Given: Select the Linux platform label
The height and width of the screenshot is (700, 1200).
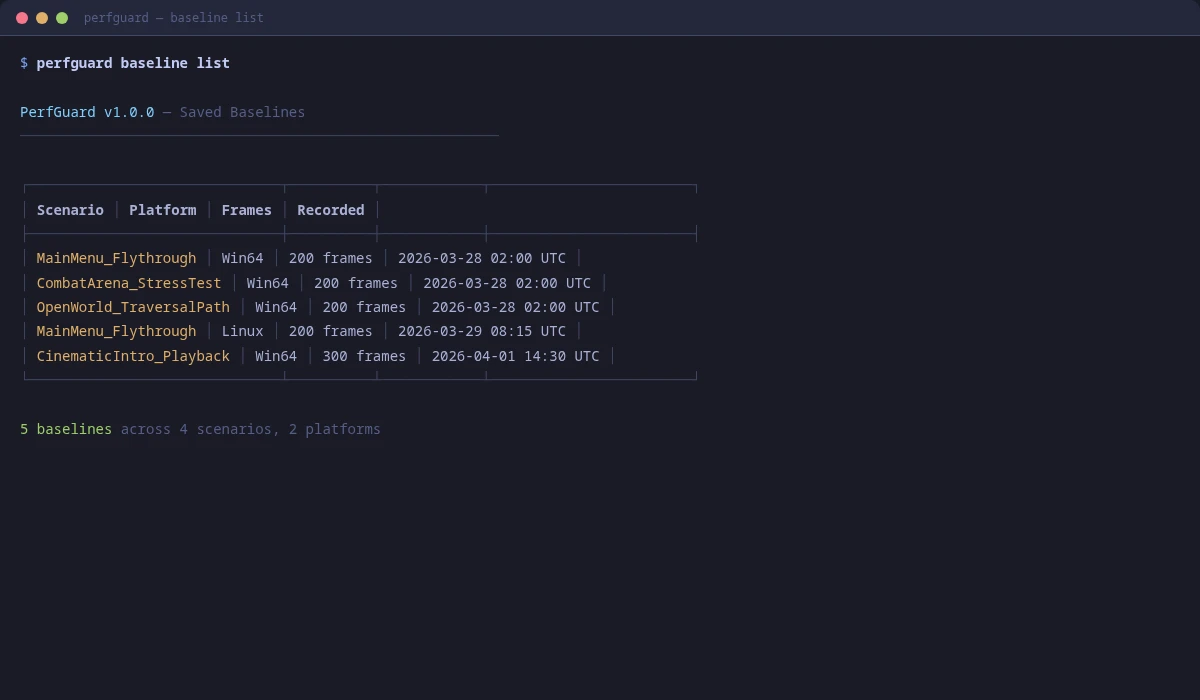Looking at the screenshot, I should click(x=242, y=331).
